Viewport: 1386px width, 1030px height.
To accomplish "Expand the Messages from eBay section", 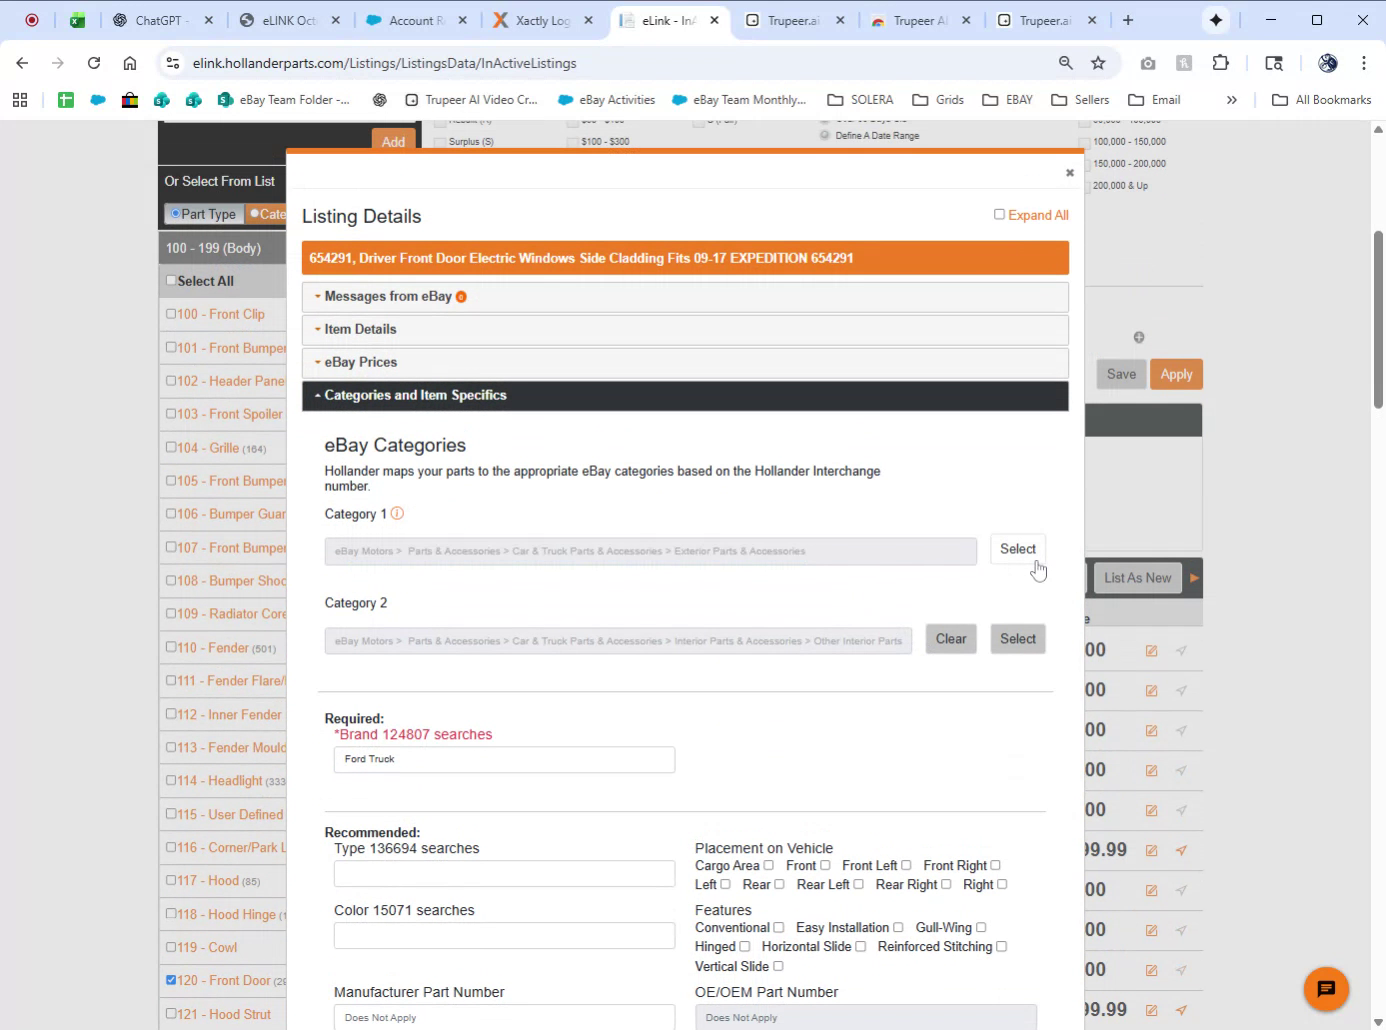I will (x=685, y=297).
